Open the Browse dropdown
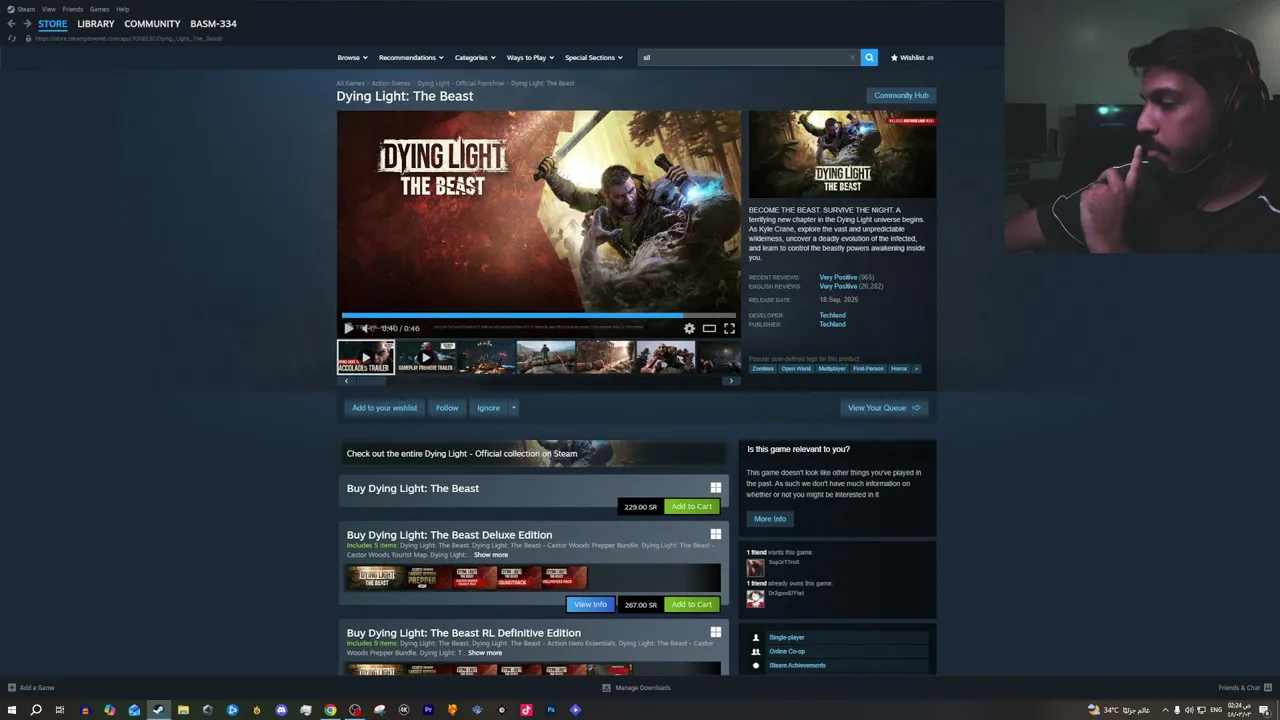 pos(351,57)
